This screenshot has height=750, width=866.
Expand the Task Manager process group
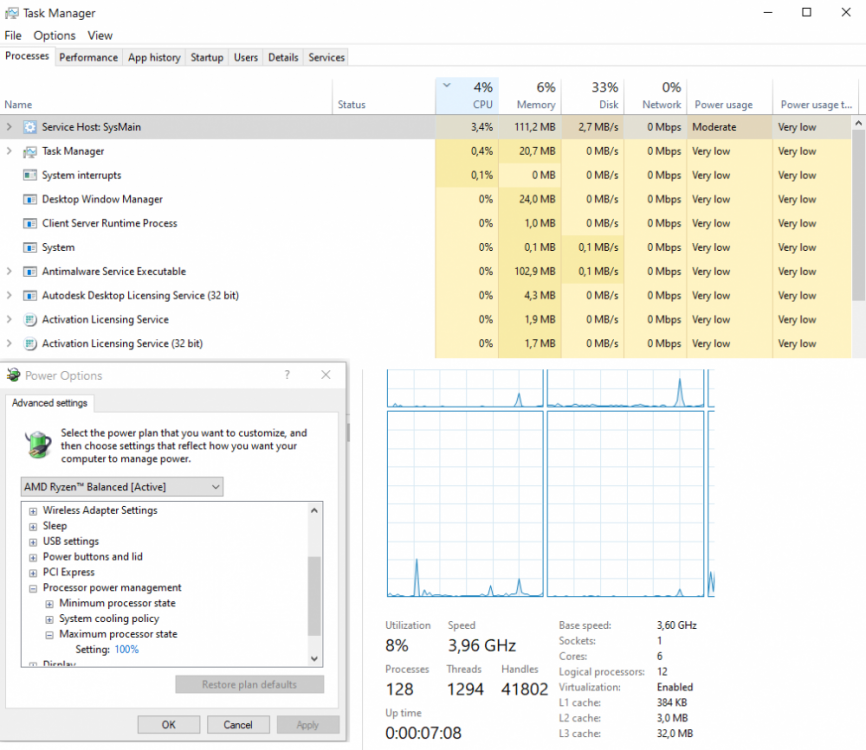click(x=9, y=151)
